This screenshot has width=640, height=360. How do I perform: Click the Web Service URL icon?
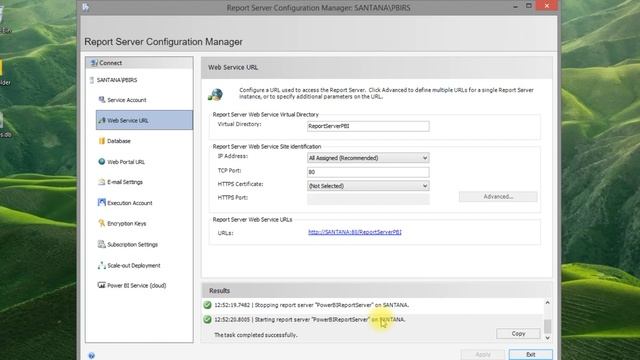pyautogui.click(x=102, y=120)
